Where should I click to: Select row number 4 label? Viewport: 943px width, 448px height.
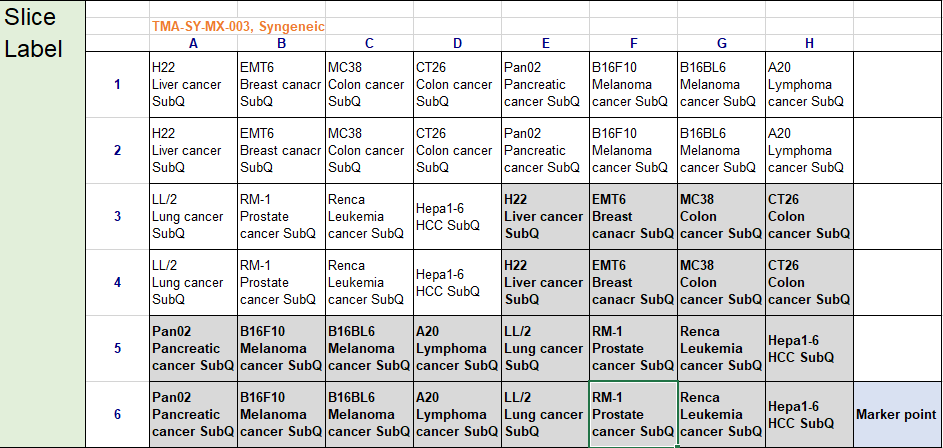(x=117, y=282)
